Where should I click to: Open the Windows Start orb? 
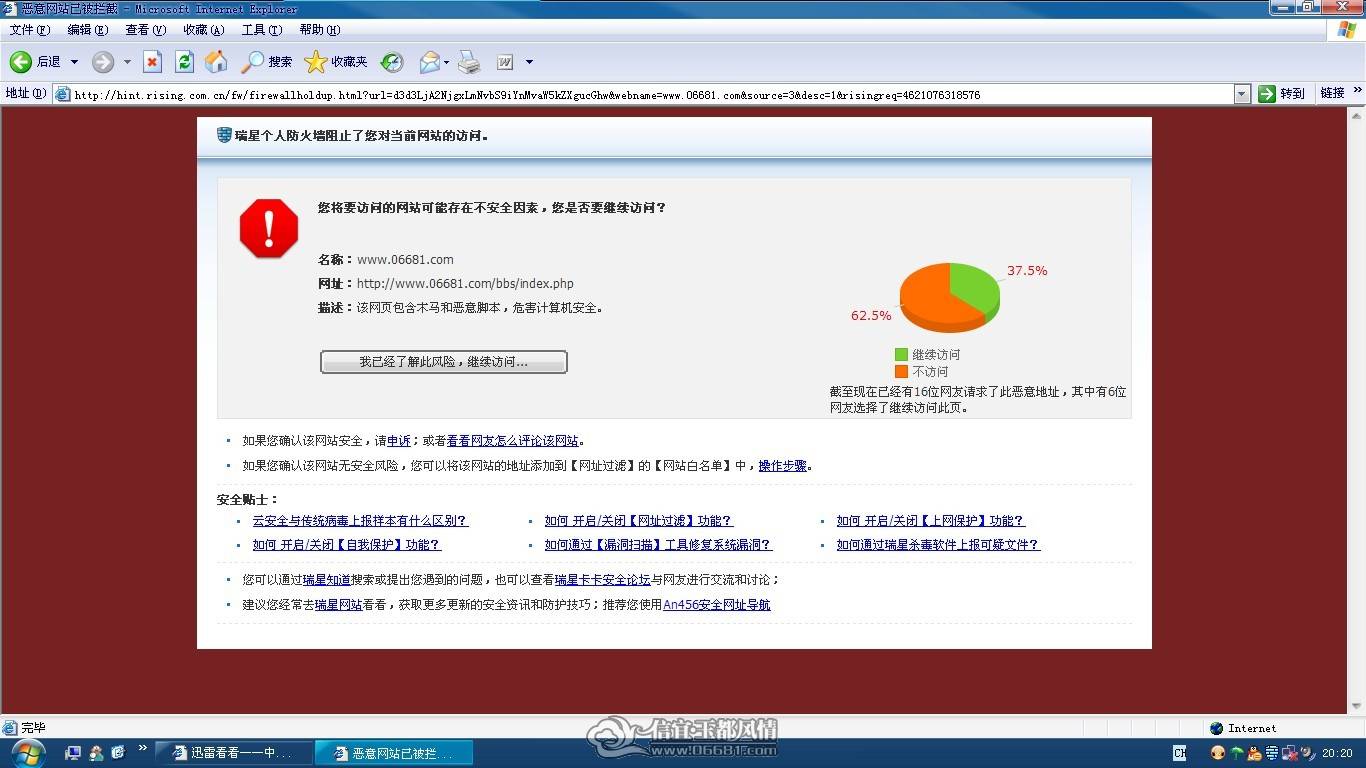click(x=28, y=752)
